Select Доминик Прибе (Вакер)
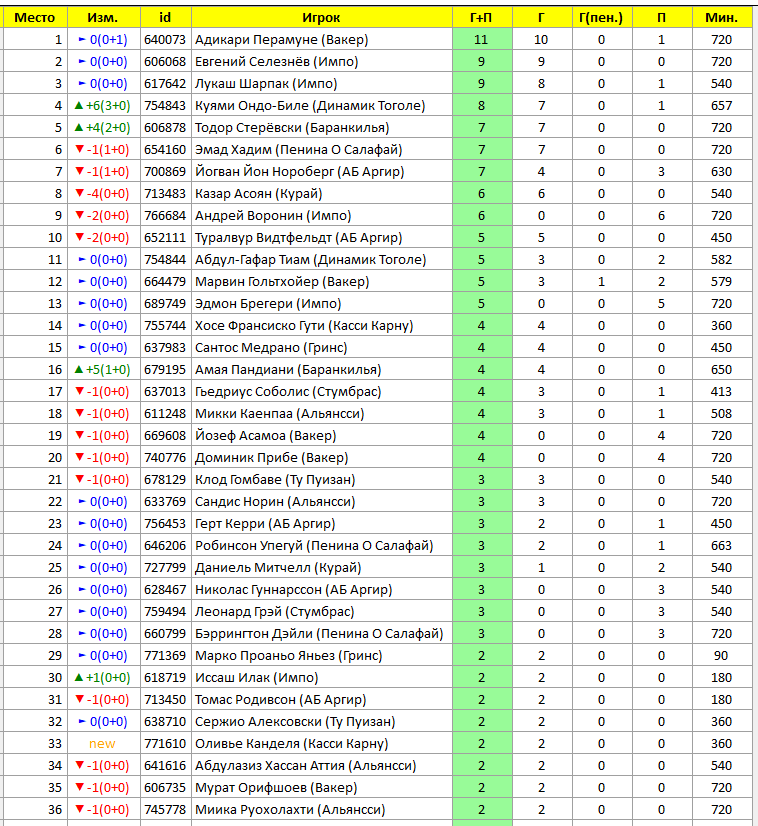 tap(272, 457)
